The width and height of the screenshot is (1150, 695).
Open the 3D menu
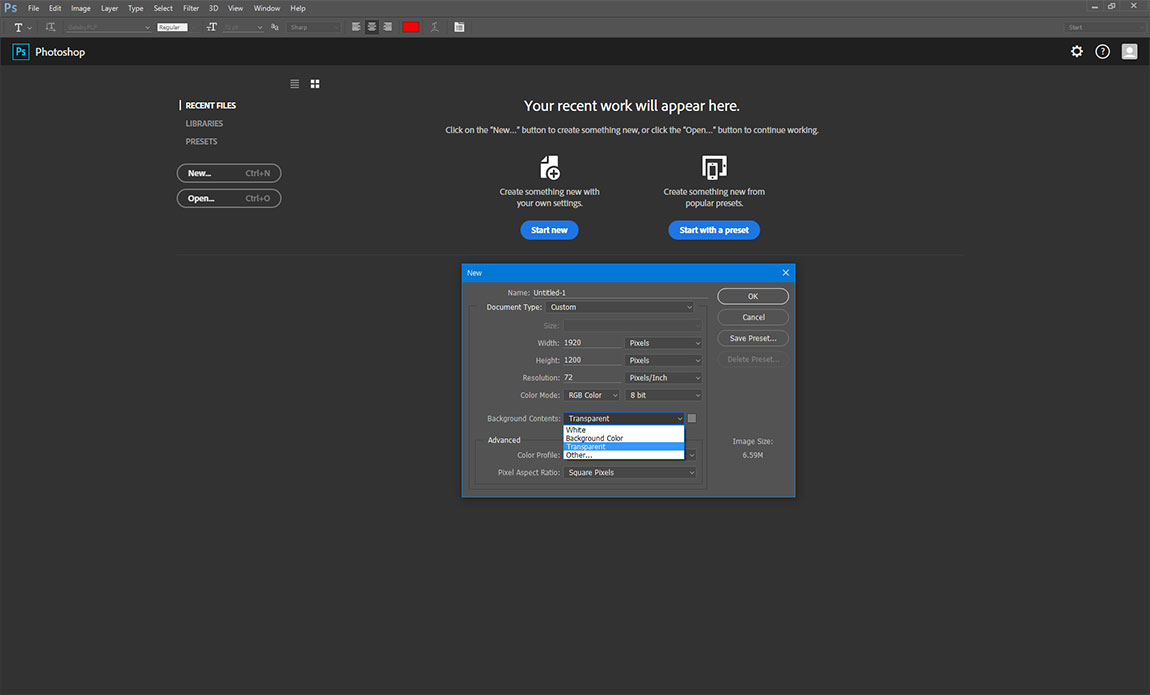(213, 8)
